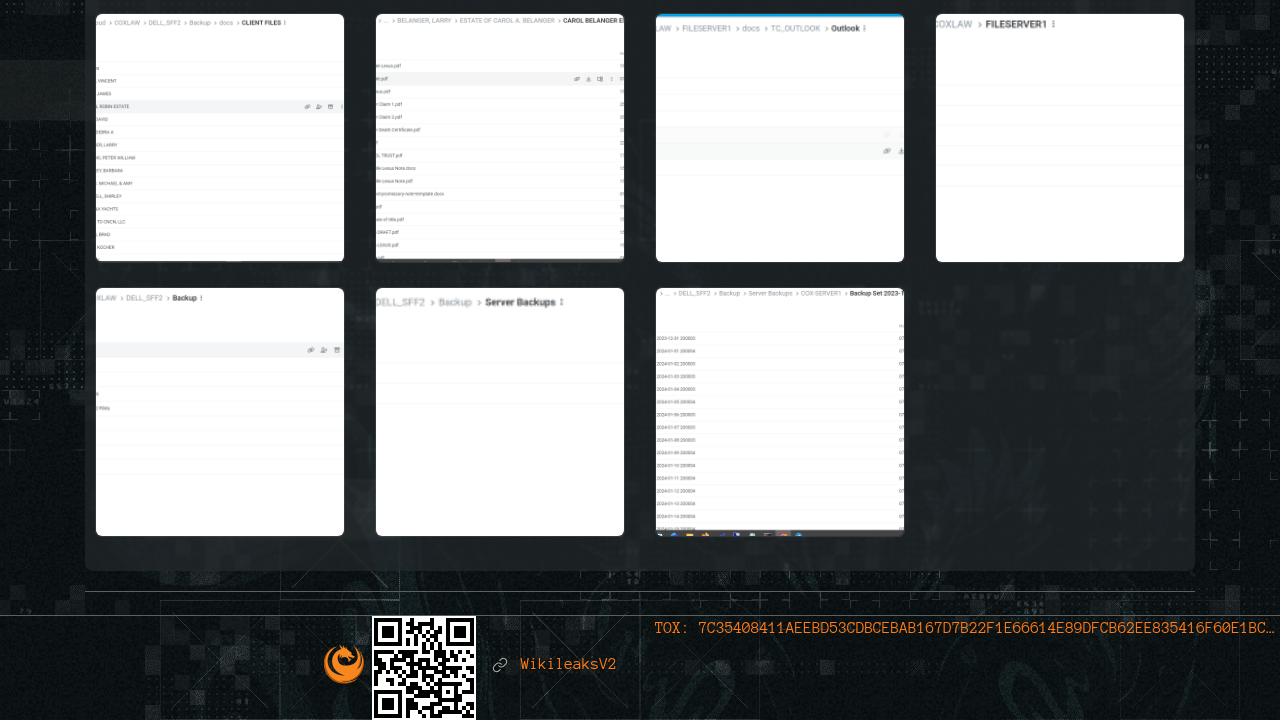
Task: Click the orange TOX ID text
Action: pos(964,628)
